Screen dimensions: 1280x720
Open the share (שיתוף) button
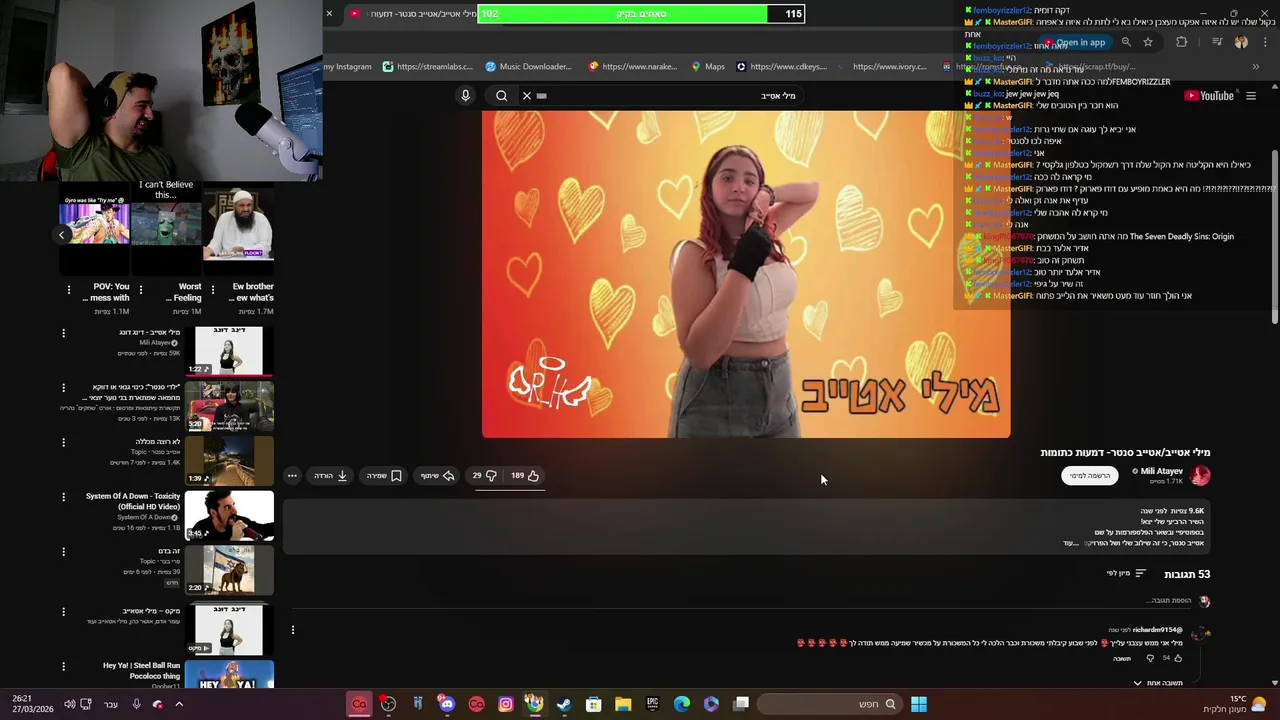pos(437,476)
